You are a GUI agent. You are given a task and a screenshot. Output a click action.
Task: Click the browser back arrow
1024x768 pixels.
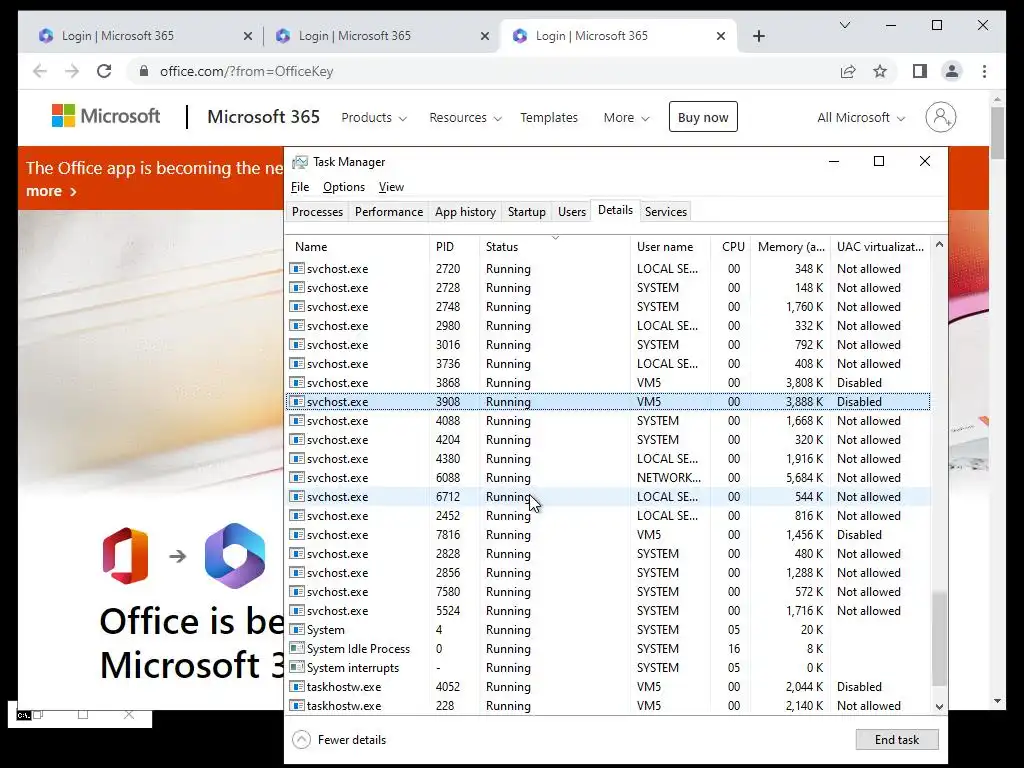click(x=40, y=71)
